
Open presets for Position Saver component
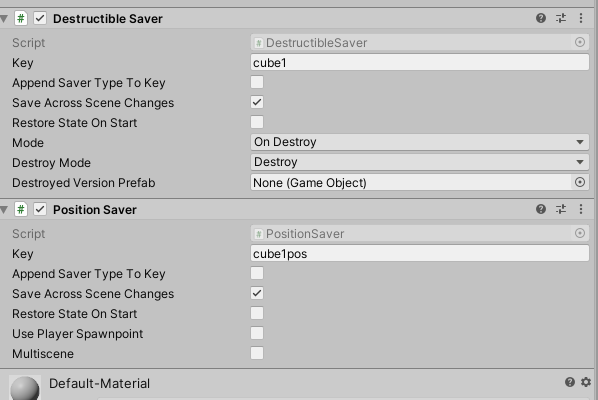[x=561, y=209]
